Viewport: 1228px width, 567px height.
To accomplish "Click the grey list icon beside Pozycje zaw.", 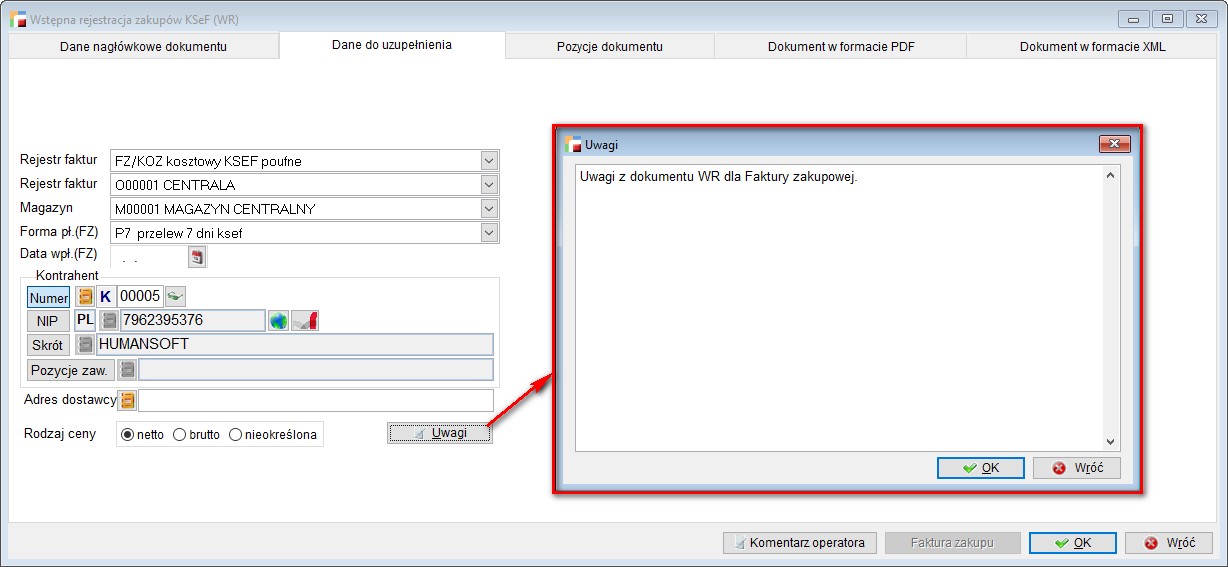I will click(x=127, y=369).
